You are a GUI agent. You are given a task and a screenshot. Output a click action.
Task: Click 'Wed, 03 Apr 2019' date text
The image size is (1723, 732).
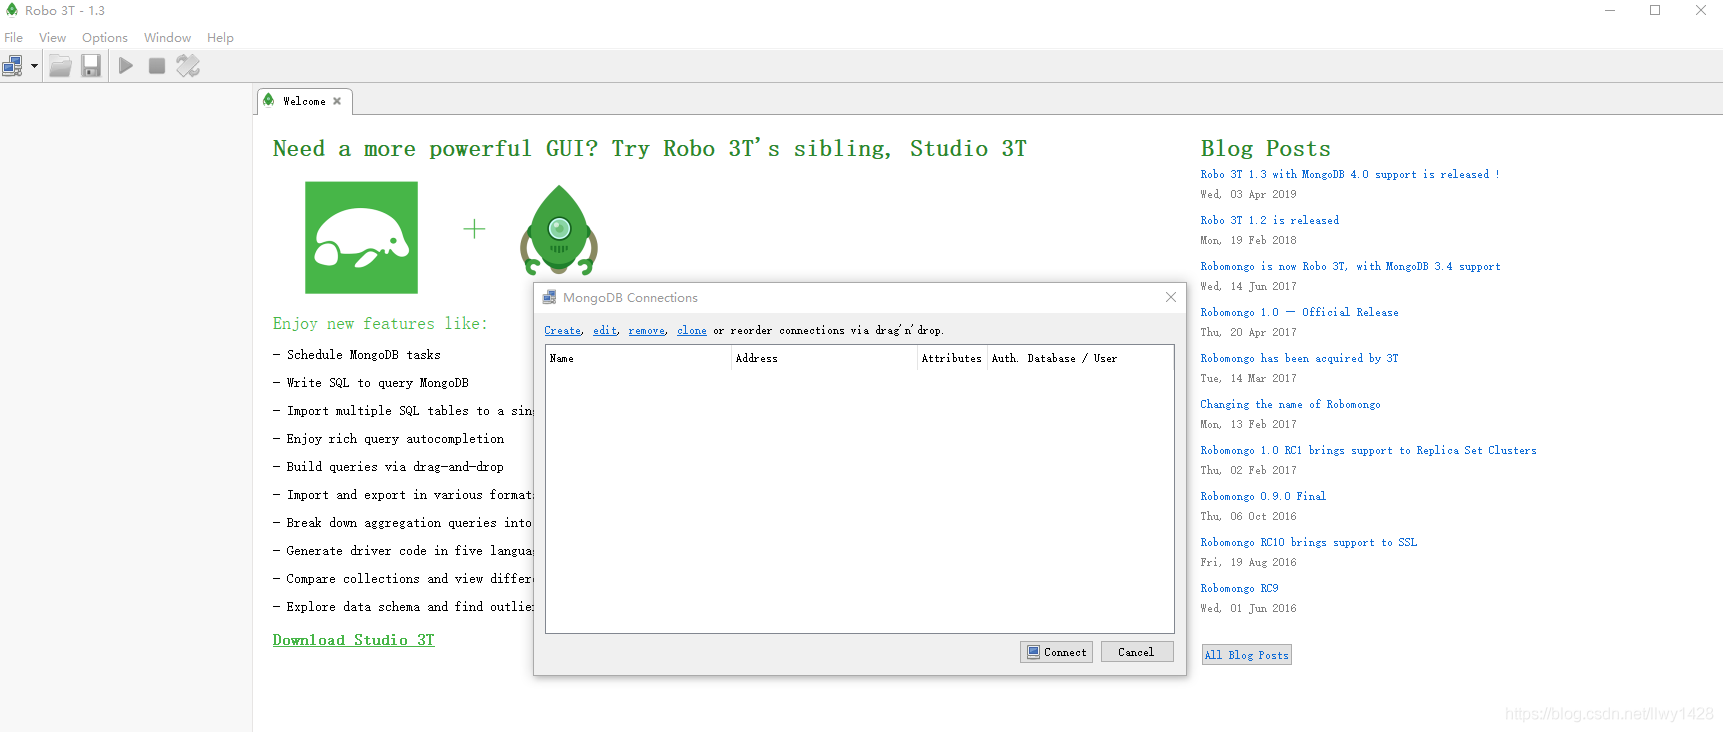tap(1248, 195)
